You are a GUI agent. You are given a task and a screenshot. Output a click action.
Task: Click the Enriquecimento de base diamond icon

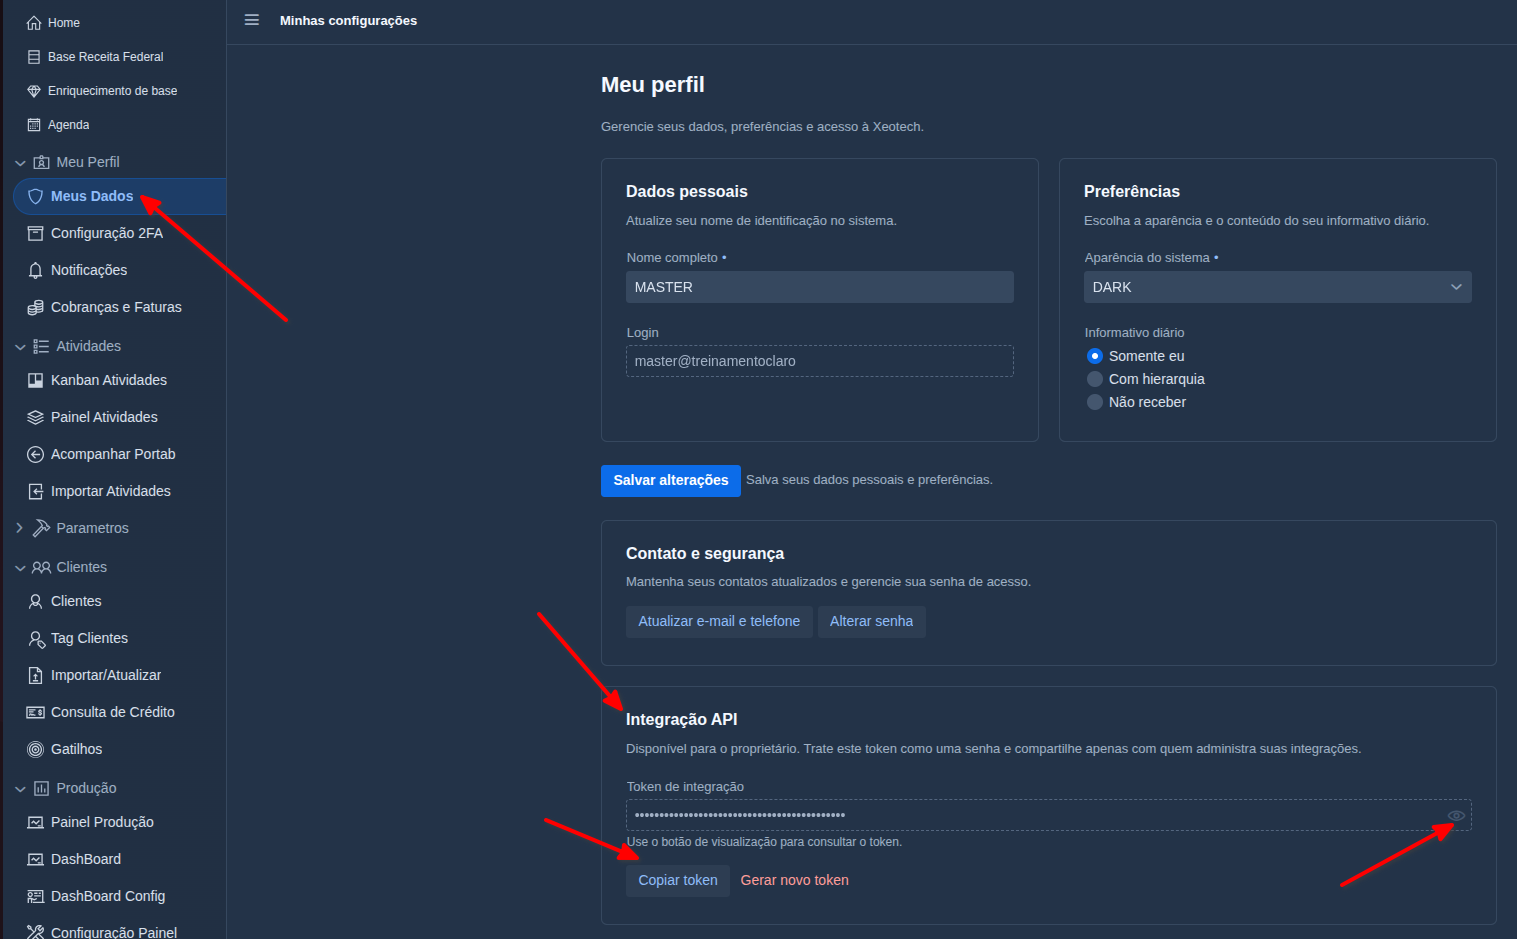[x=34, y=91]
